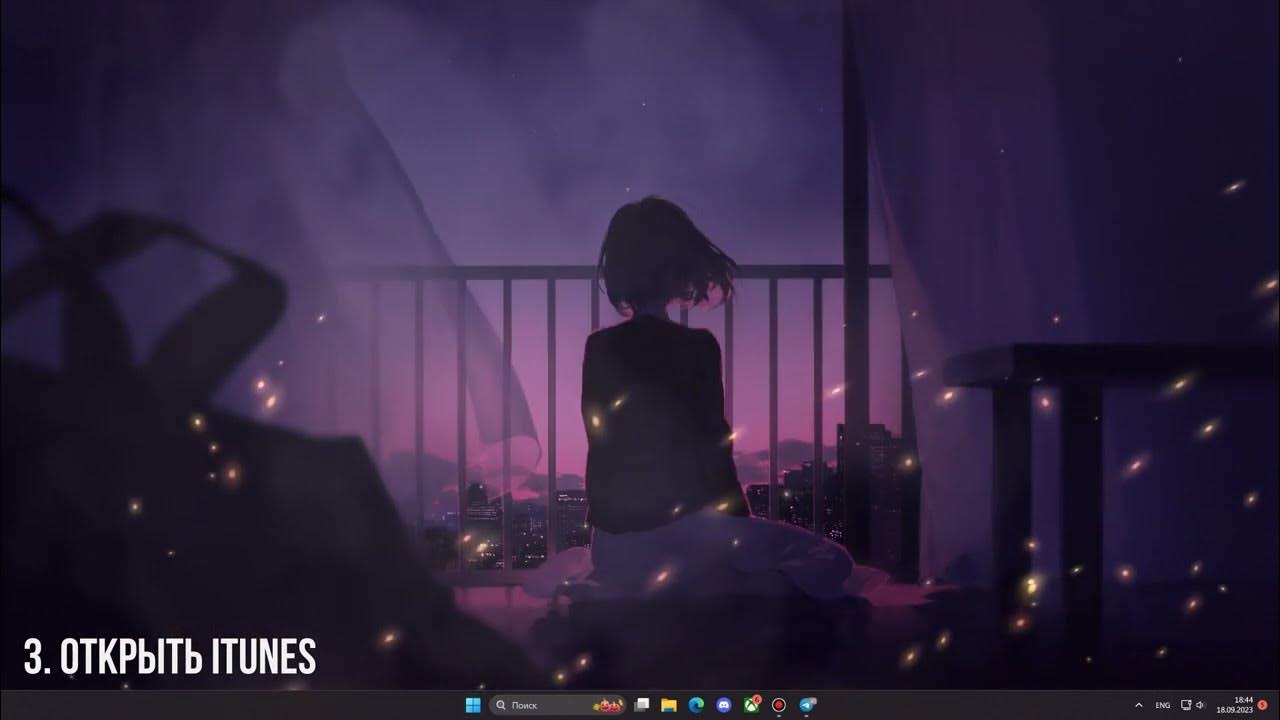Open Task View on the taskbar
This screenshot has width=1280, height=720.
point(642,705)
